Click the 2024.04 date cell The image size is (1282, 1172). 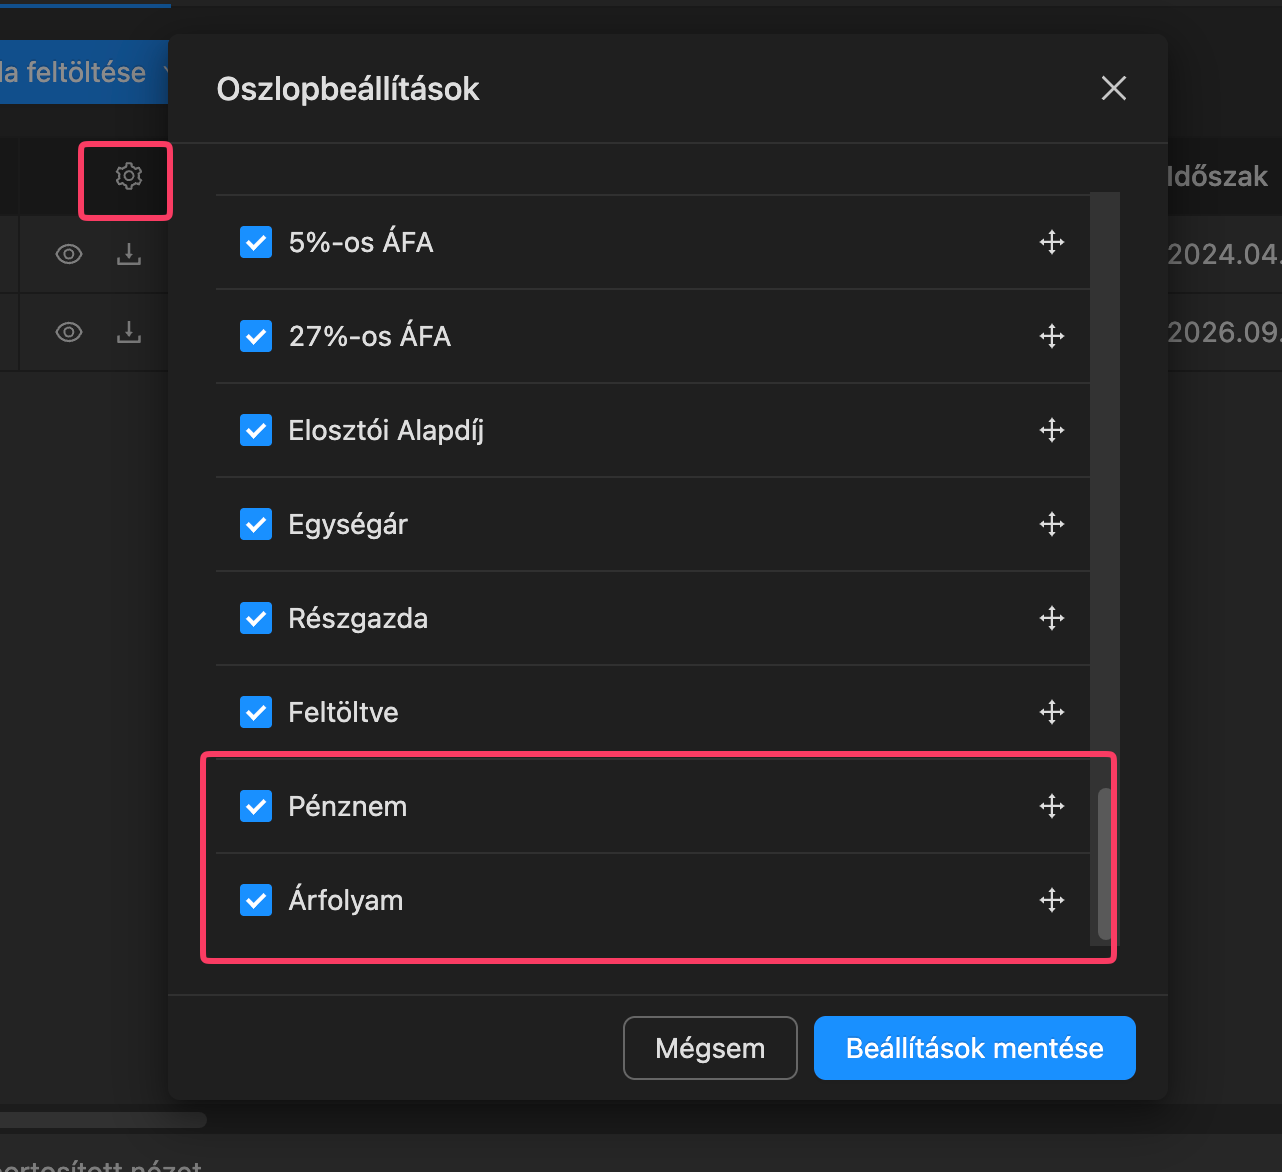[x=1224, y=254]
